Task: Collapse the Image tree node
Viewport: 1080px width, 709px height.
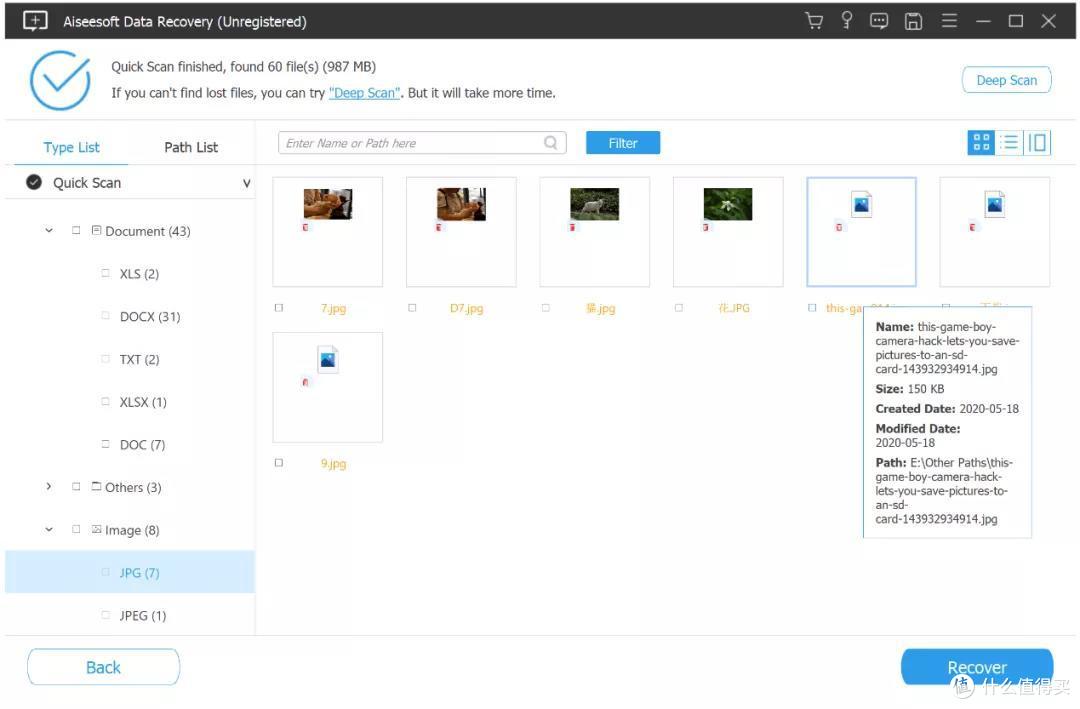Action: click(x=49, y=529)
